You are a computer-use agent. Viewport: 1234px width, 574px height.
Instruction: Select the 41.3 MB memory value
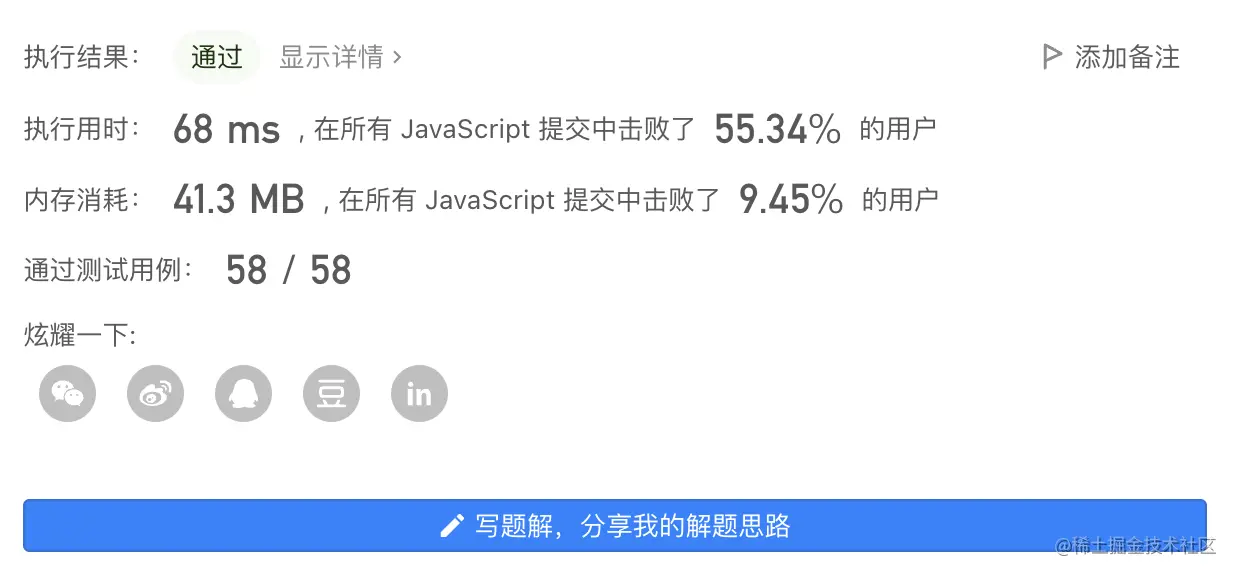click(238, 201)
